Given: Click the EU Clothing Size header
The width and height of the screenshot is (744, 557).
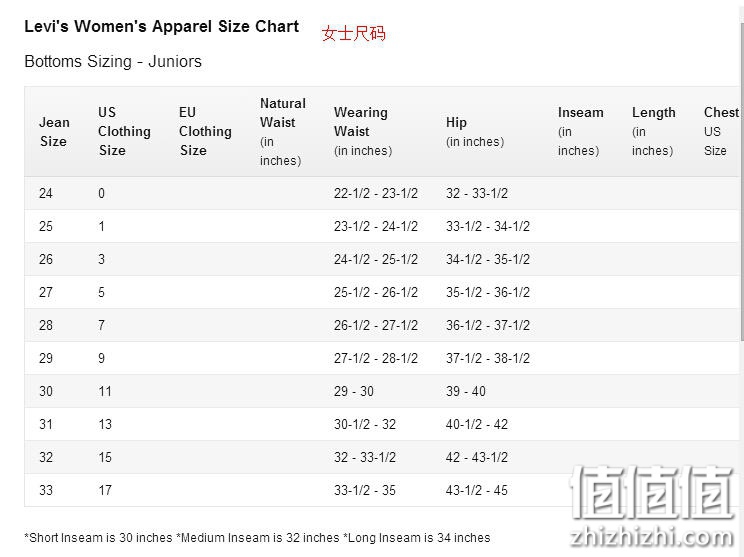Looking at the screenshot, I should click(x=205, y=131).
